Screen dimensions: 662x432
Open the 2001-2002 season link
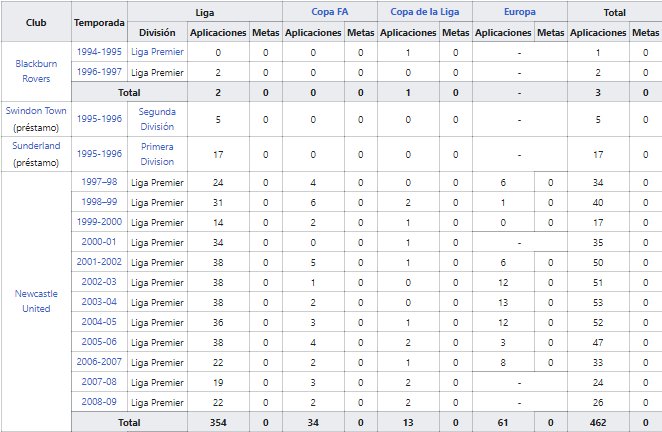click(99, 262)
